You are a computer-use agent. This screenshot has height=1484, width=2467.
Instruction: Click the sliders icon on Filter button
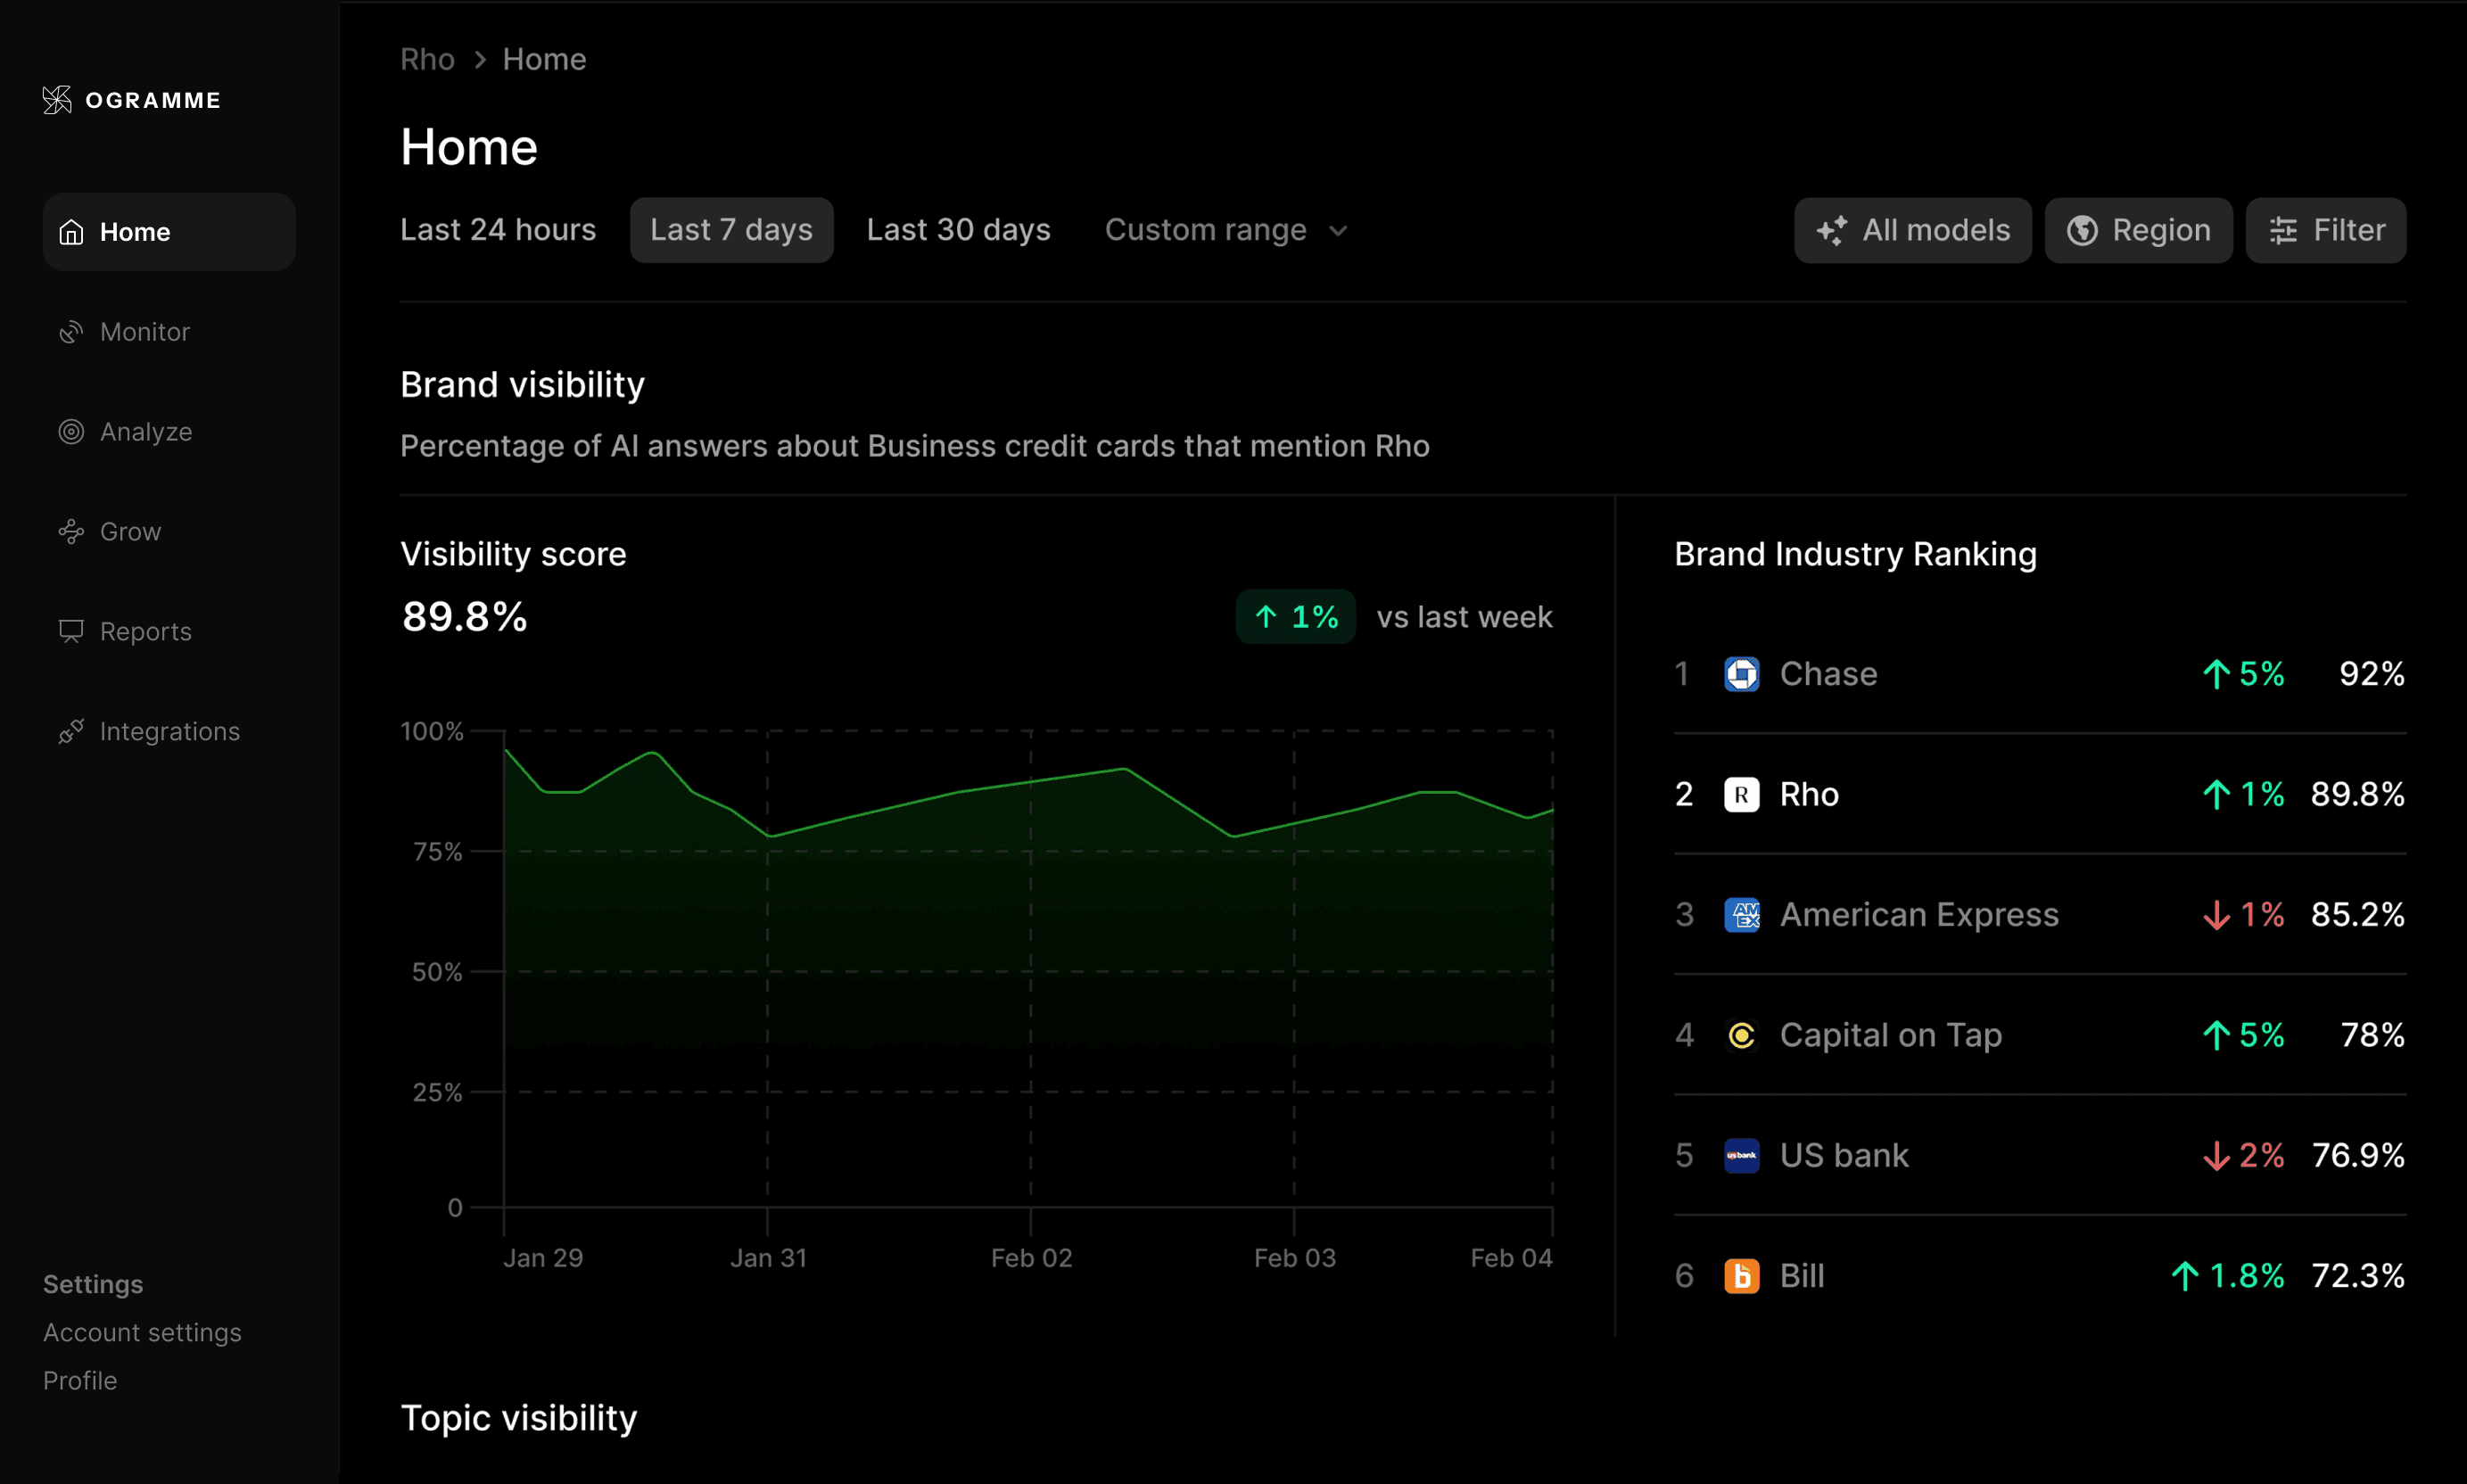click(x=2283, y=231)
